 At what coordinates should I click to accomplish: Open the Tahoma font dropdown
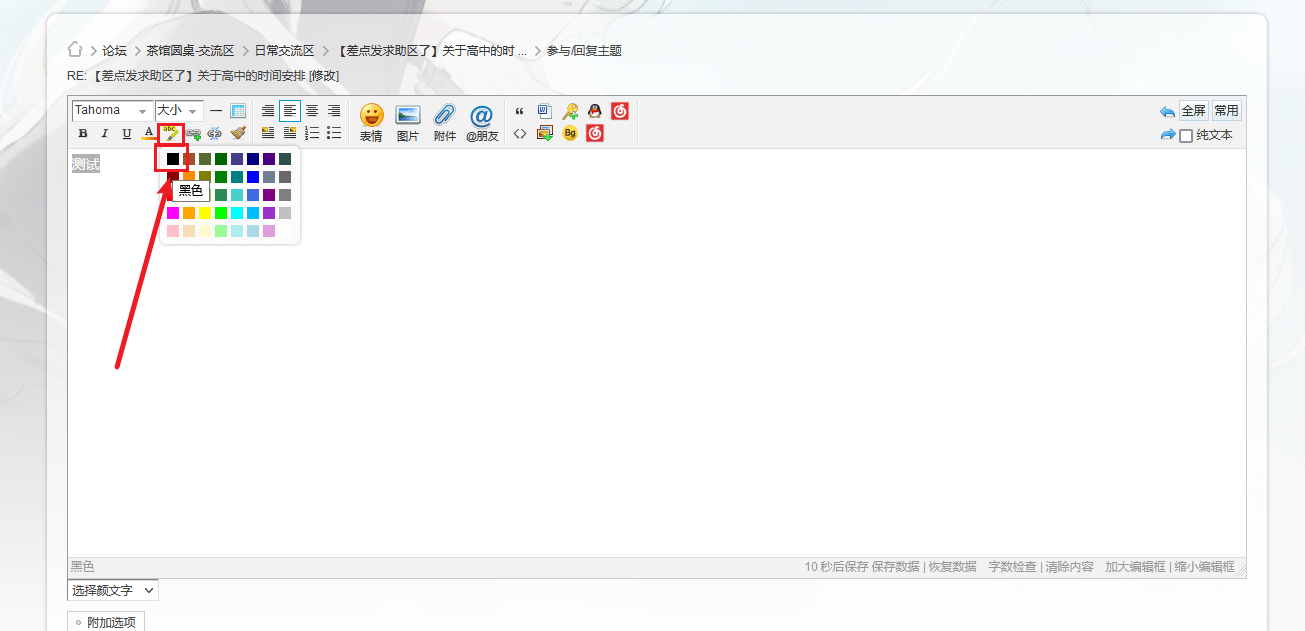(111, 111)
